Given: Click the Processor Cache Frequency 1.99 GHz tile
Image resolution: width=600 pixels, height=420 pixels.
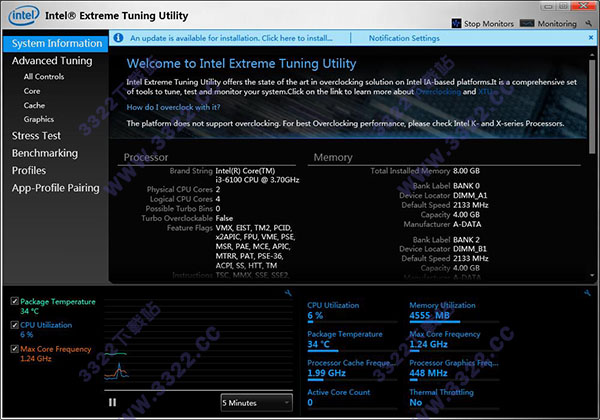Looking at the screenshot, I should [351, 369].
